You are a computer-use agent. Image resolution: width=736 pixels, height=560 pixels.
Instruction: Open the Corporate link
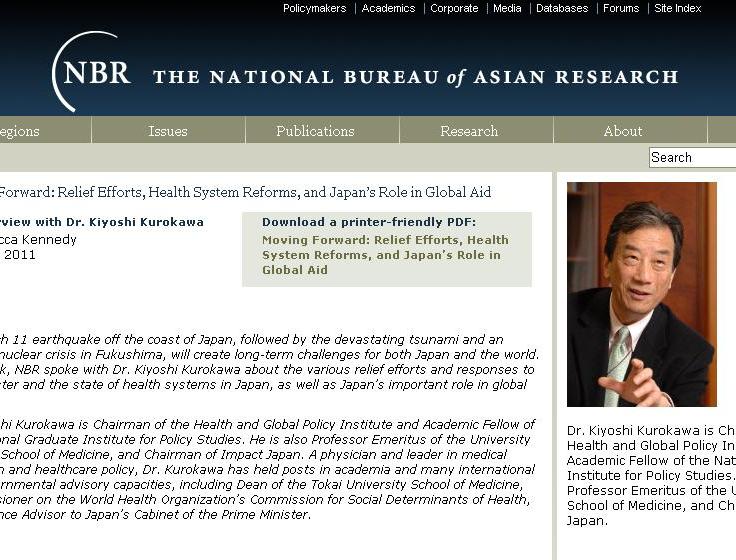(454, 8)
